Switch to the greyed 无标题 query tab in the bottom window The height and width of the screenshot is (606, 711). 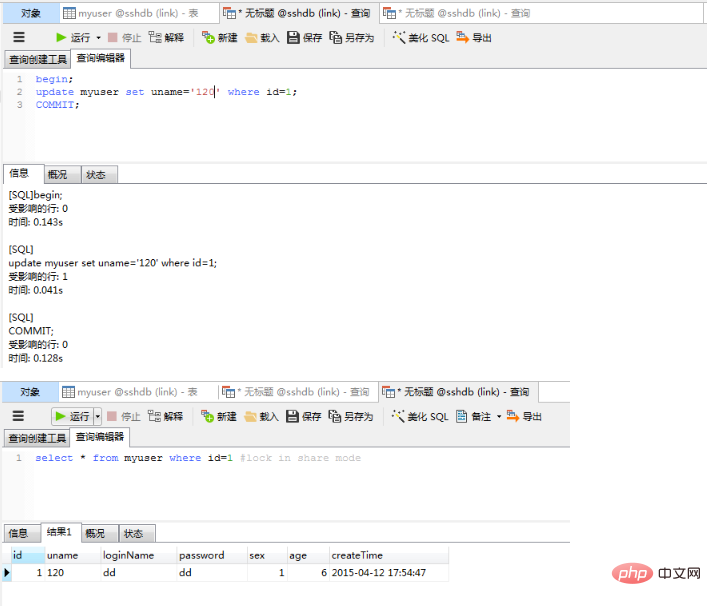(x=298, y=392)
